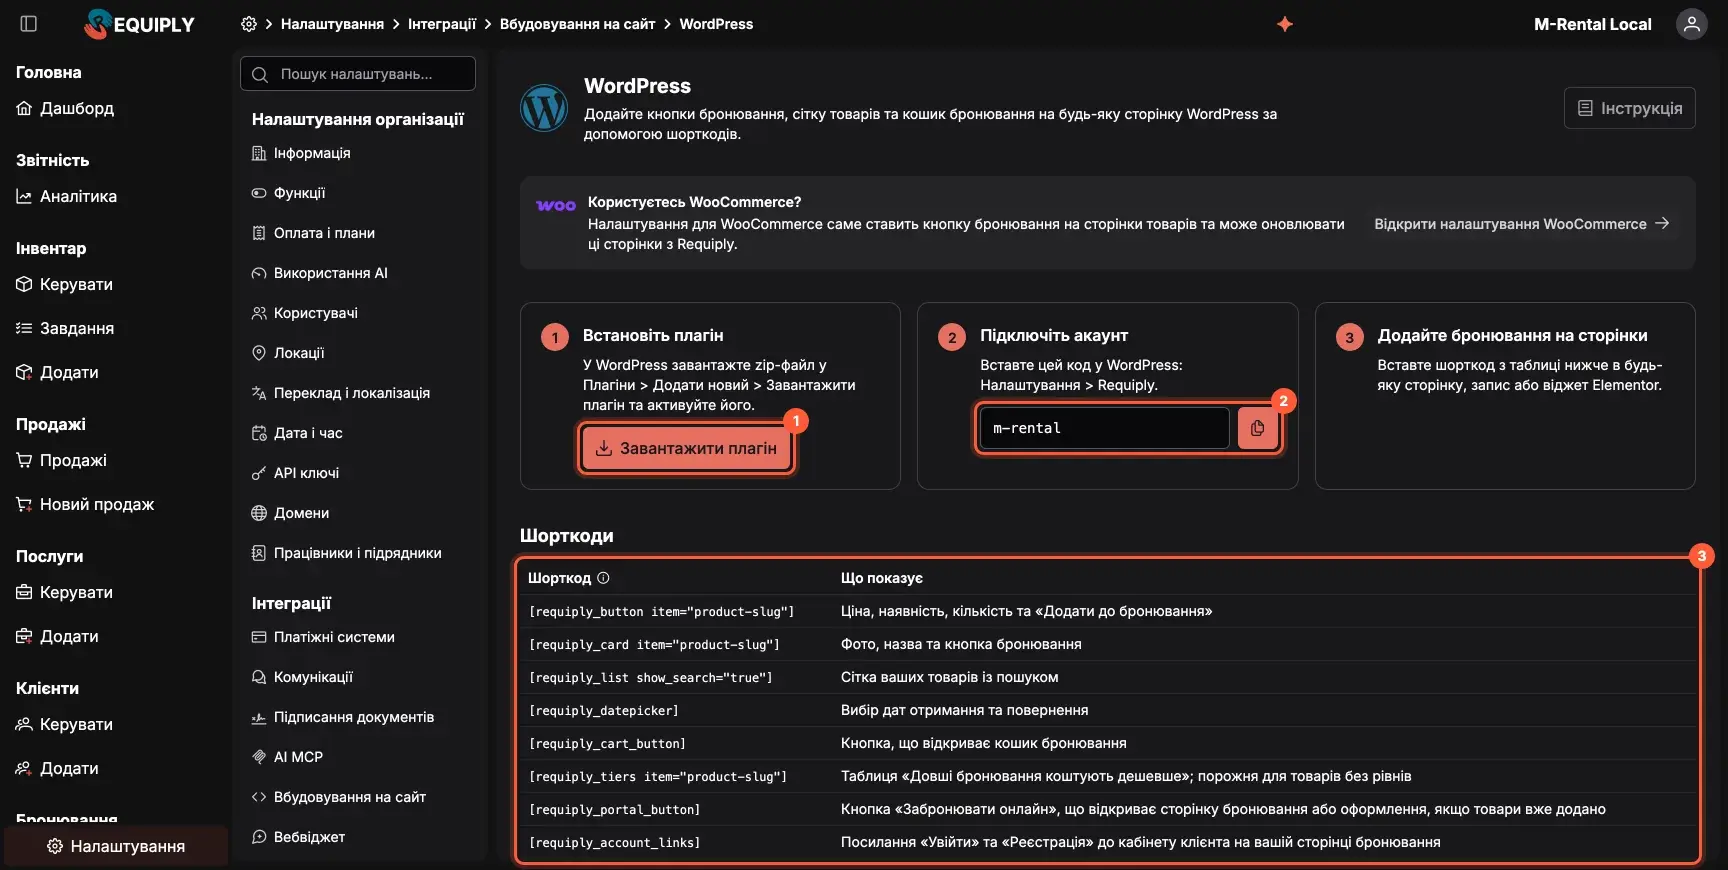This screenshot has width=1728, height=870.
Task: Click Завантажити плагін button
Action: pyautogui.click(x=686, y=449)
